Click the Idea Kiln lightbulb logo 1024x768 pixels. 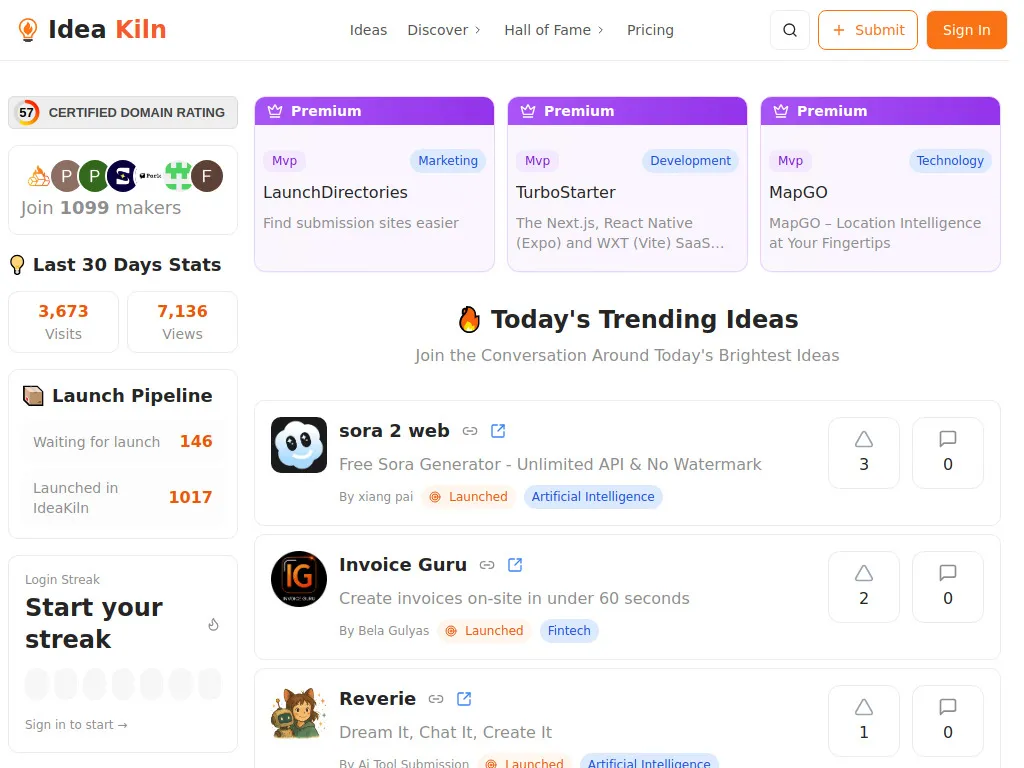[28, 30]
